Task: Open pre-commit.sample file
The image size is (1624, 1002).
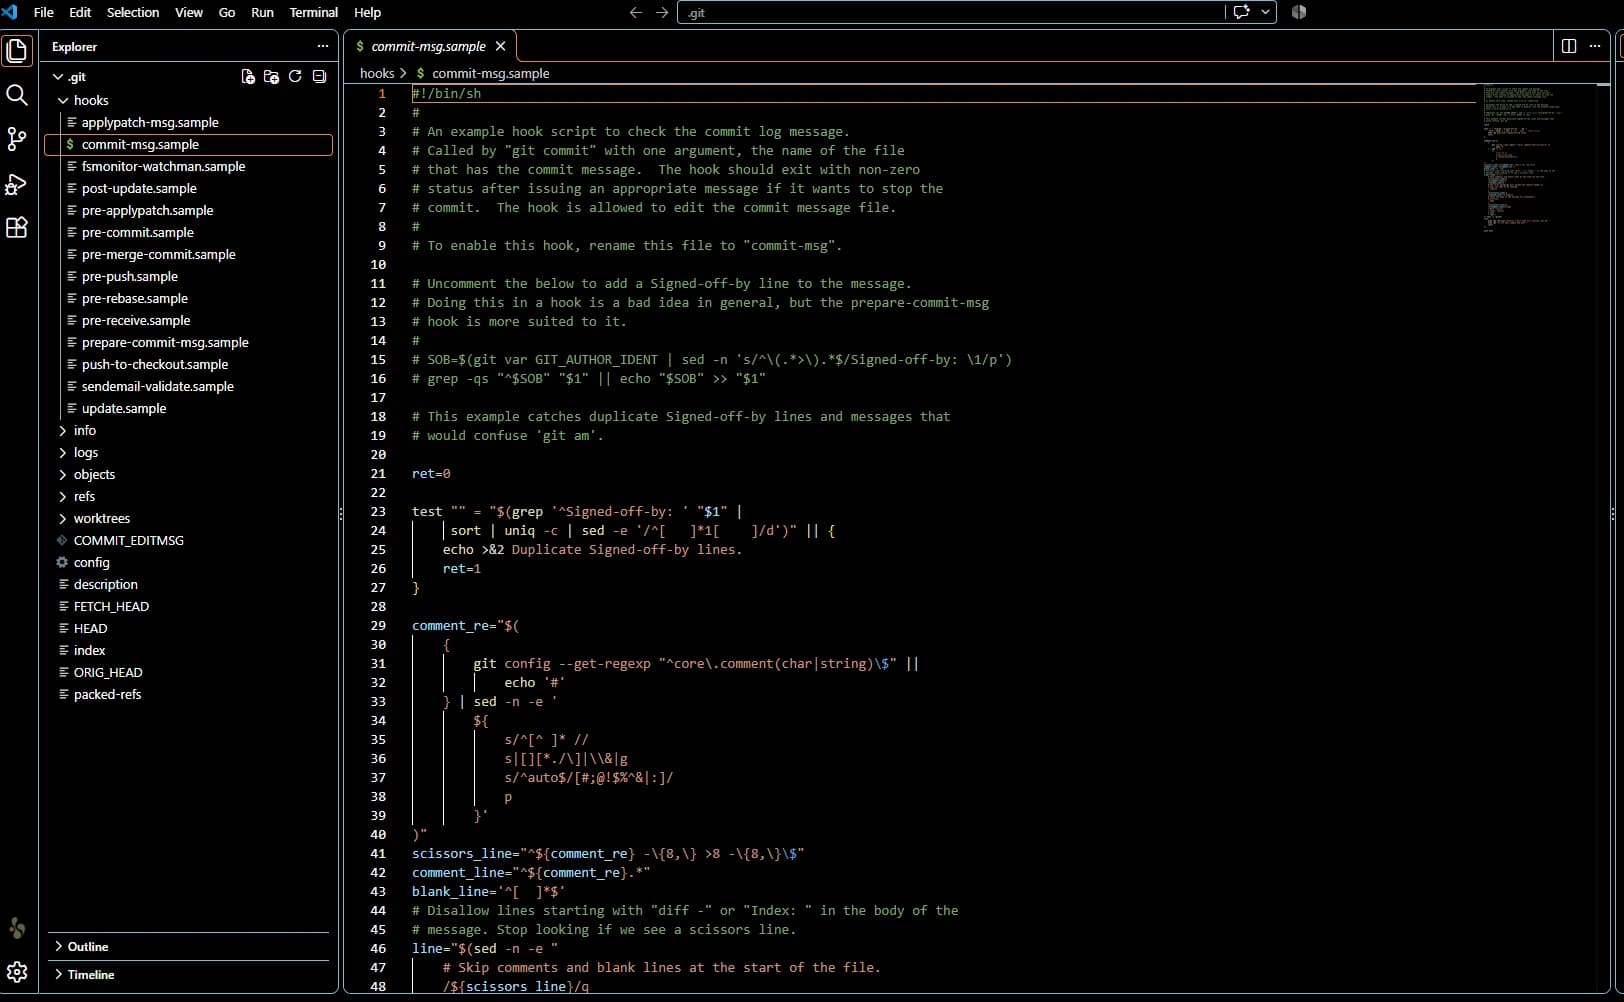Action: point(138,232)
